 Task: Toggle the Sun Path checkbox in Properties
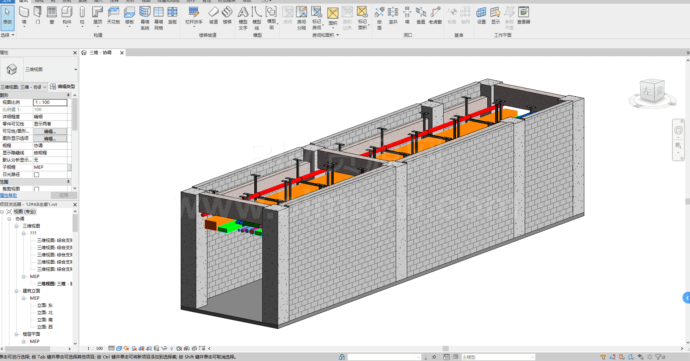[x=37, y=174]
